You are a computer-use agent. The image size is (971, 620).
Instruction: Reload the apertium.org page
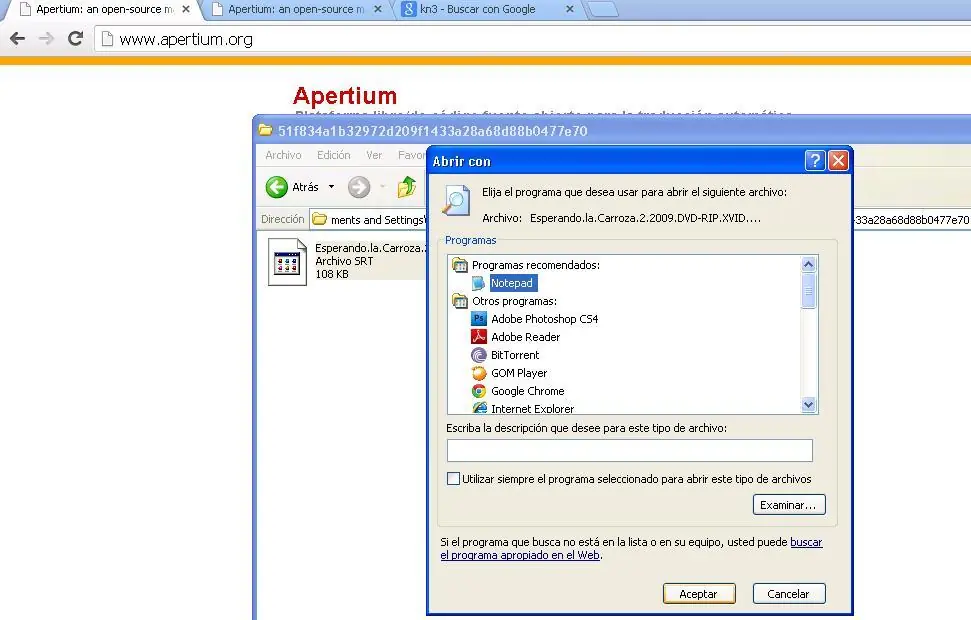(x=76, y=38)
